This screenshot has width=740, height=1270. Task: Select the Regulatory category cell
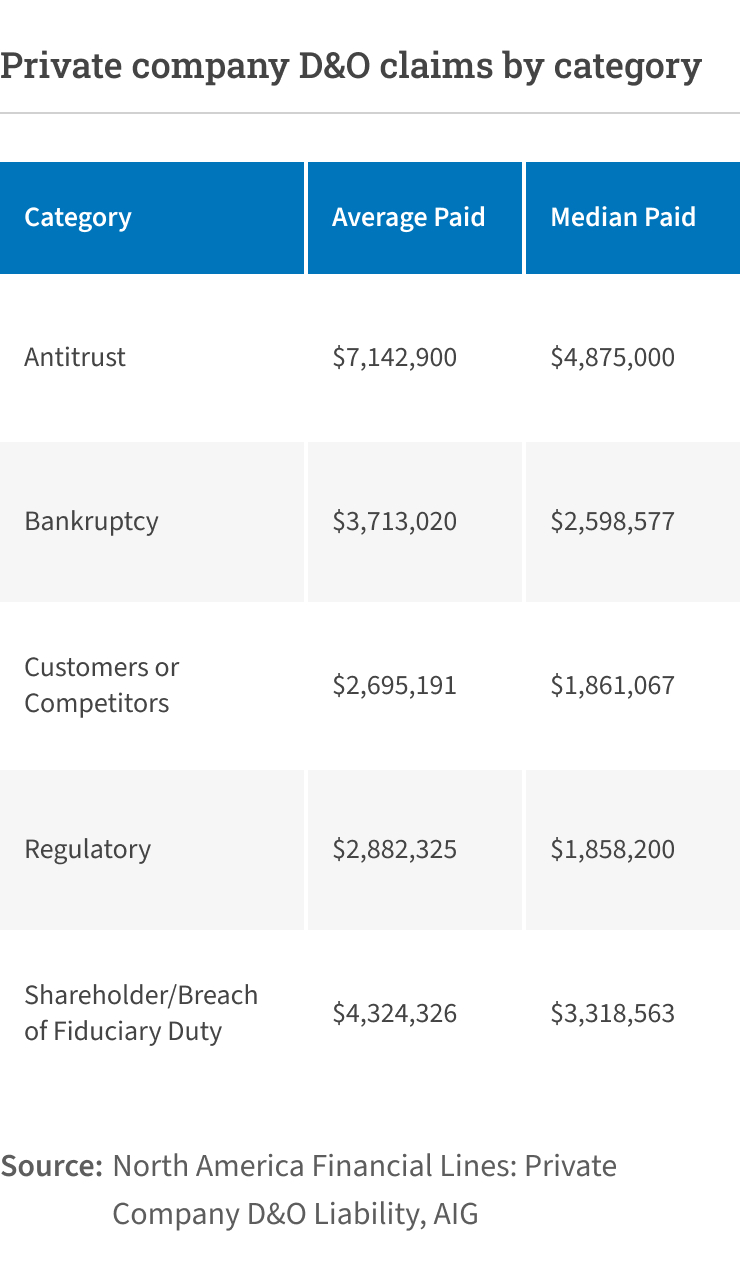[87, 849]
